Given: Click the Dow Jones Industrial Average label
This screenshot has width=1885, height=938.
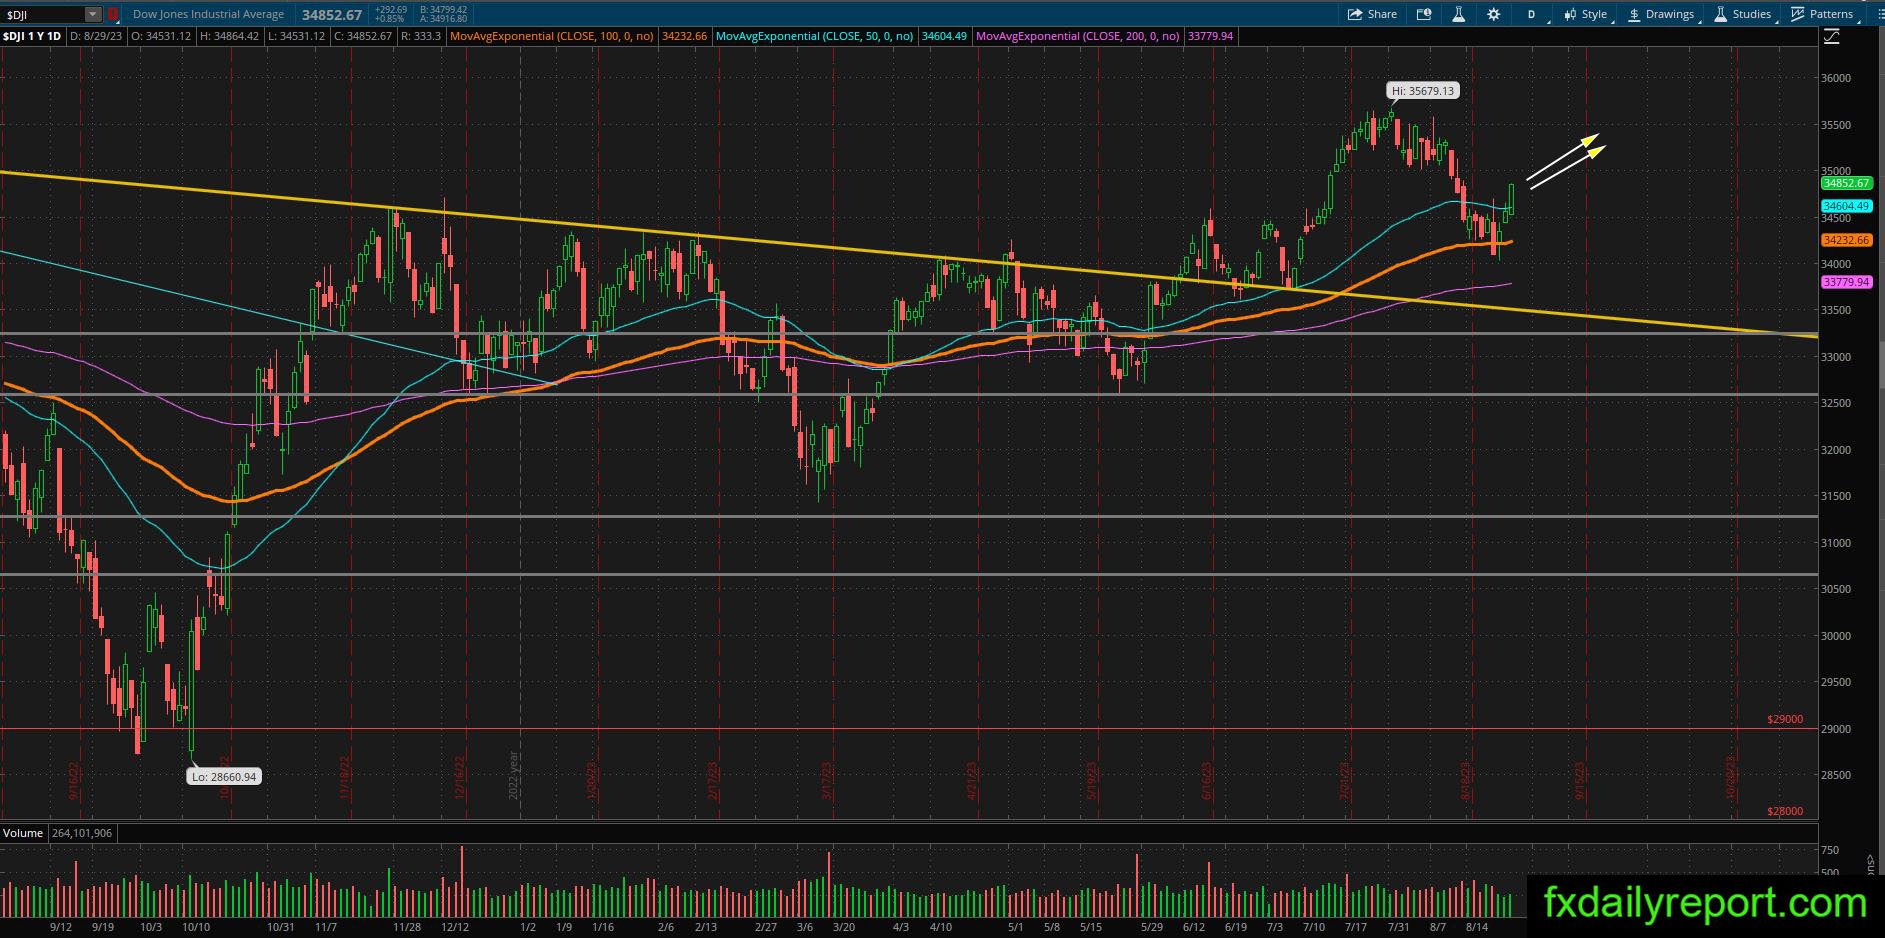Looking at the screenshot, I should (x=208, y=15).
